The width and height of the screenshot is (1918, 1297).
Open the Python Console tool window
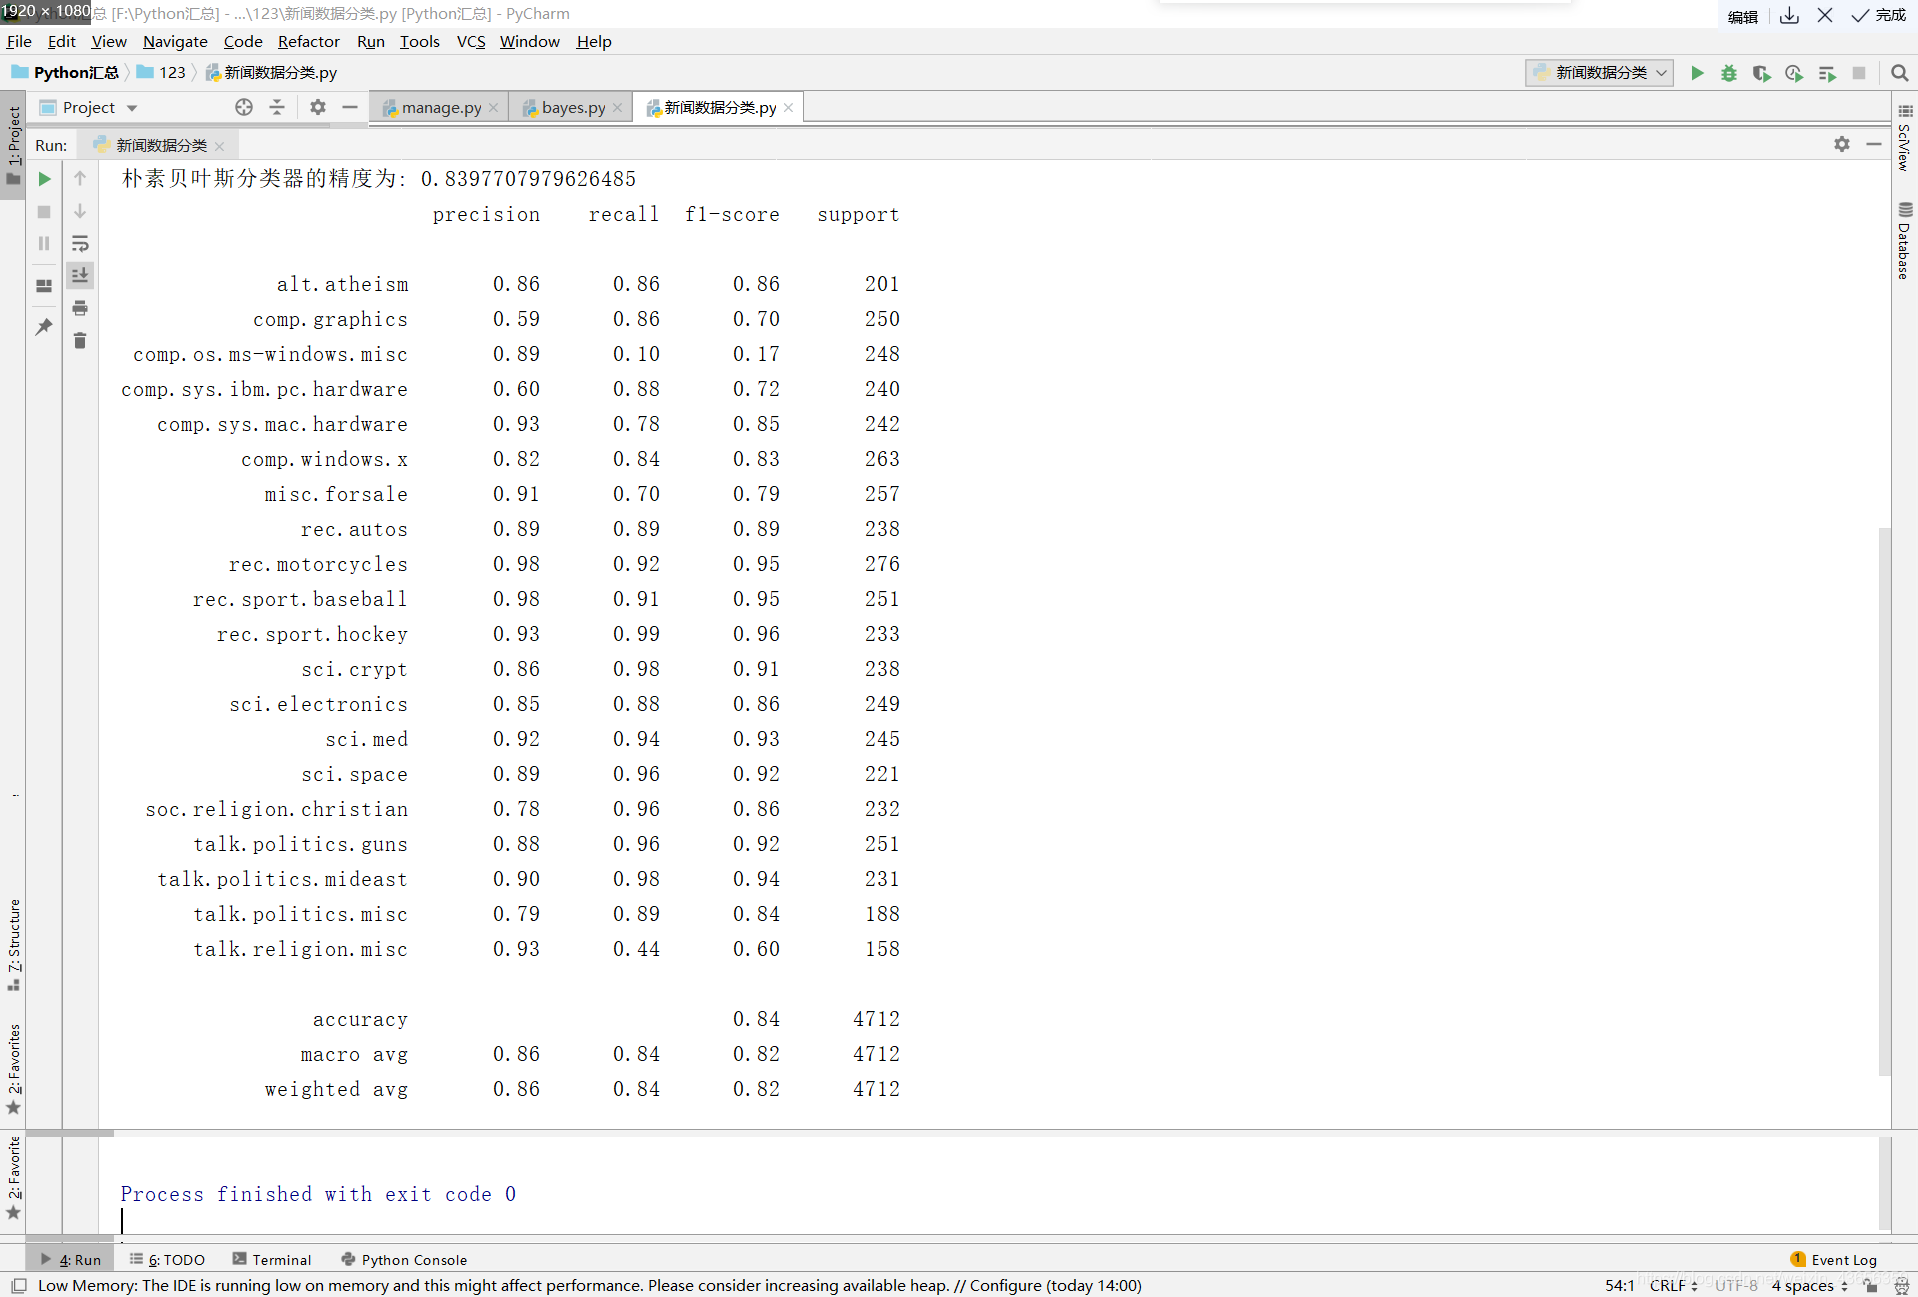pos(404,1260)
